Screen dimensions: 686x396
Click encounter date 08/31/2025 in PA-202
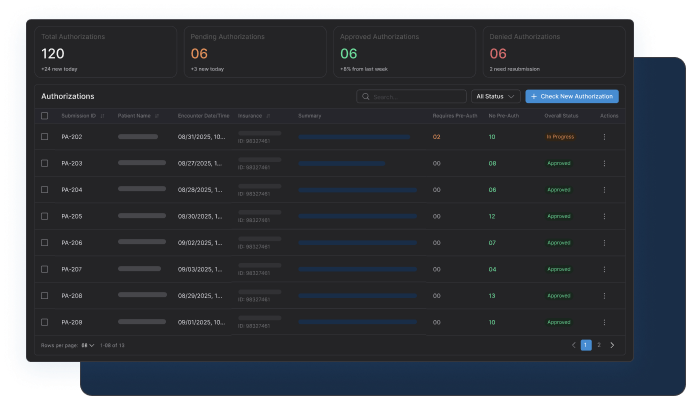(x=202, y=137)
